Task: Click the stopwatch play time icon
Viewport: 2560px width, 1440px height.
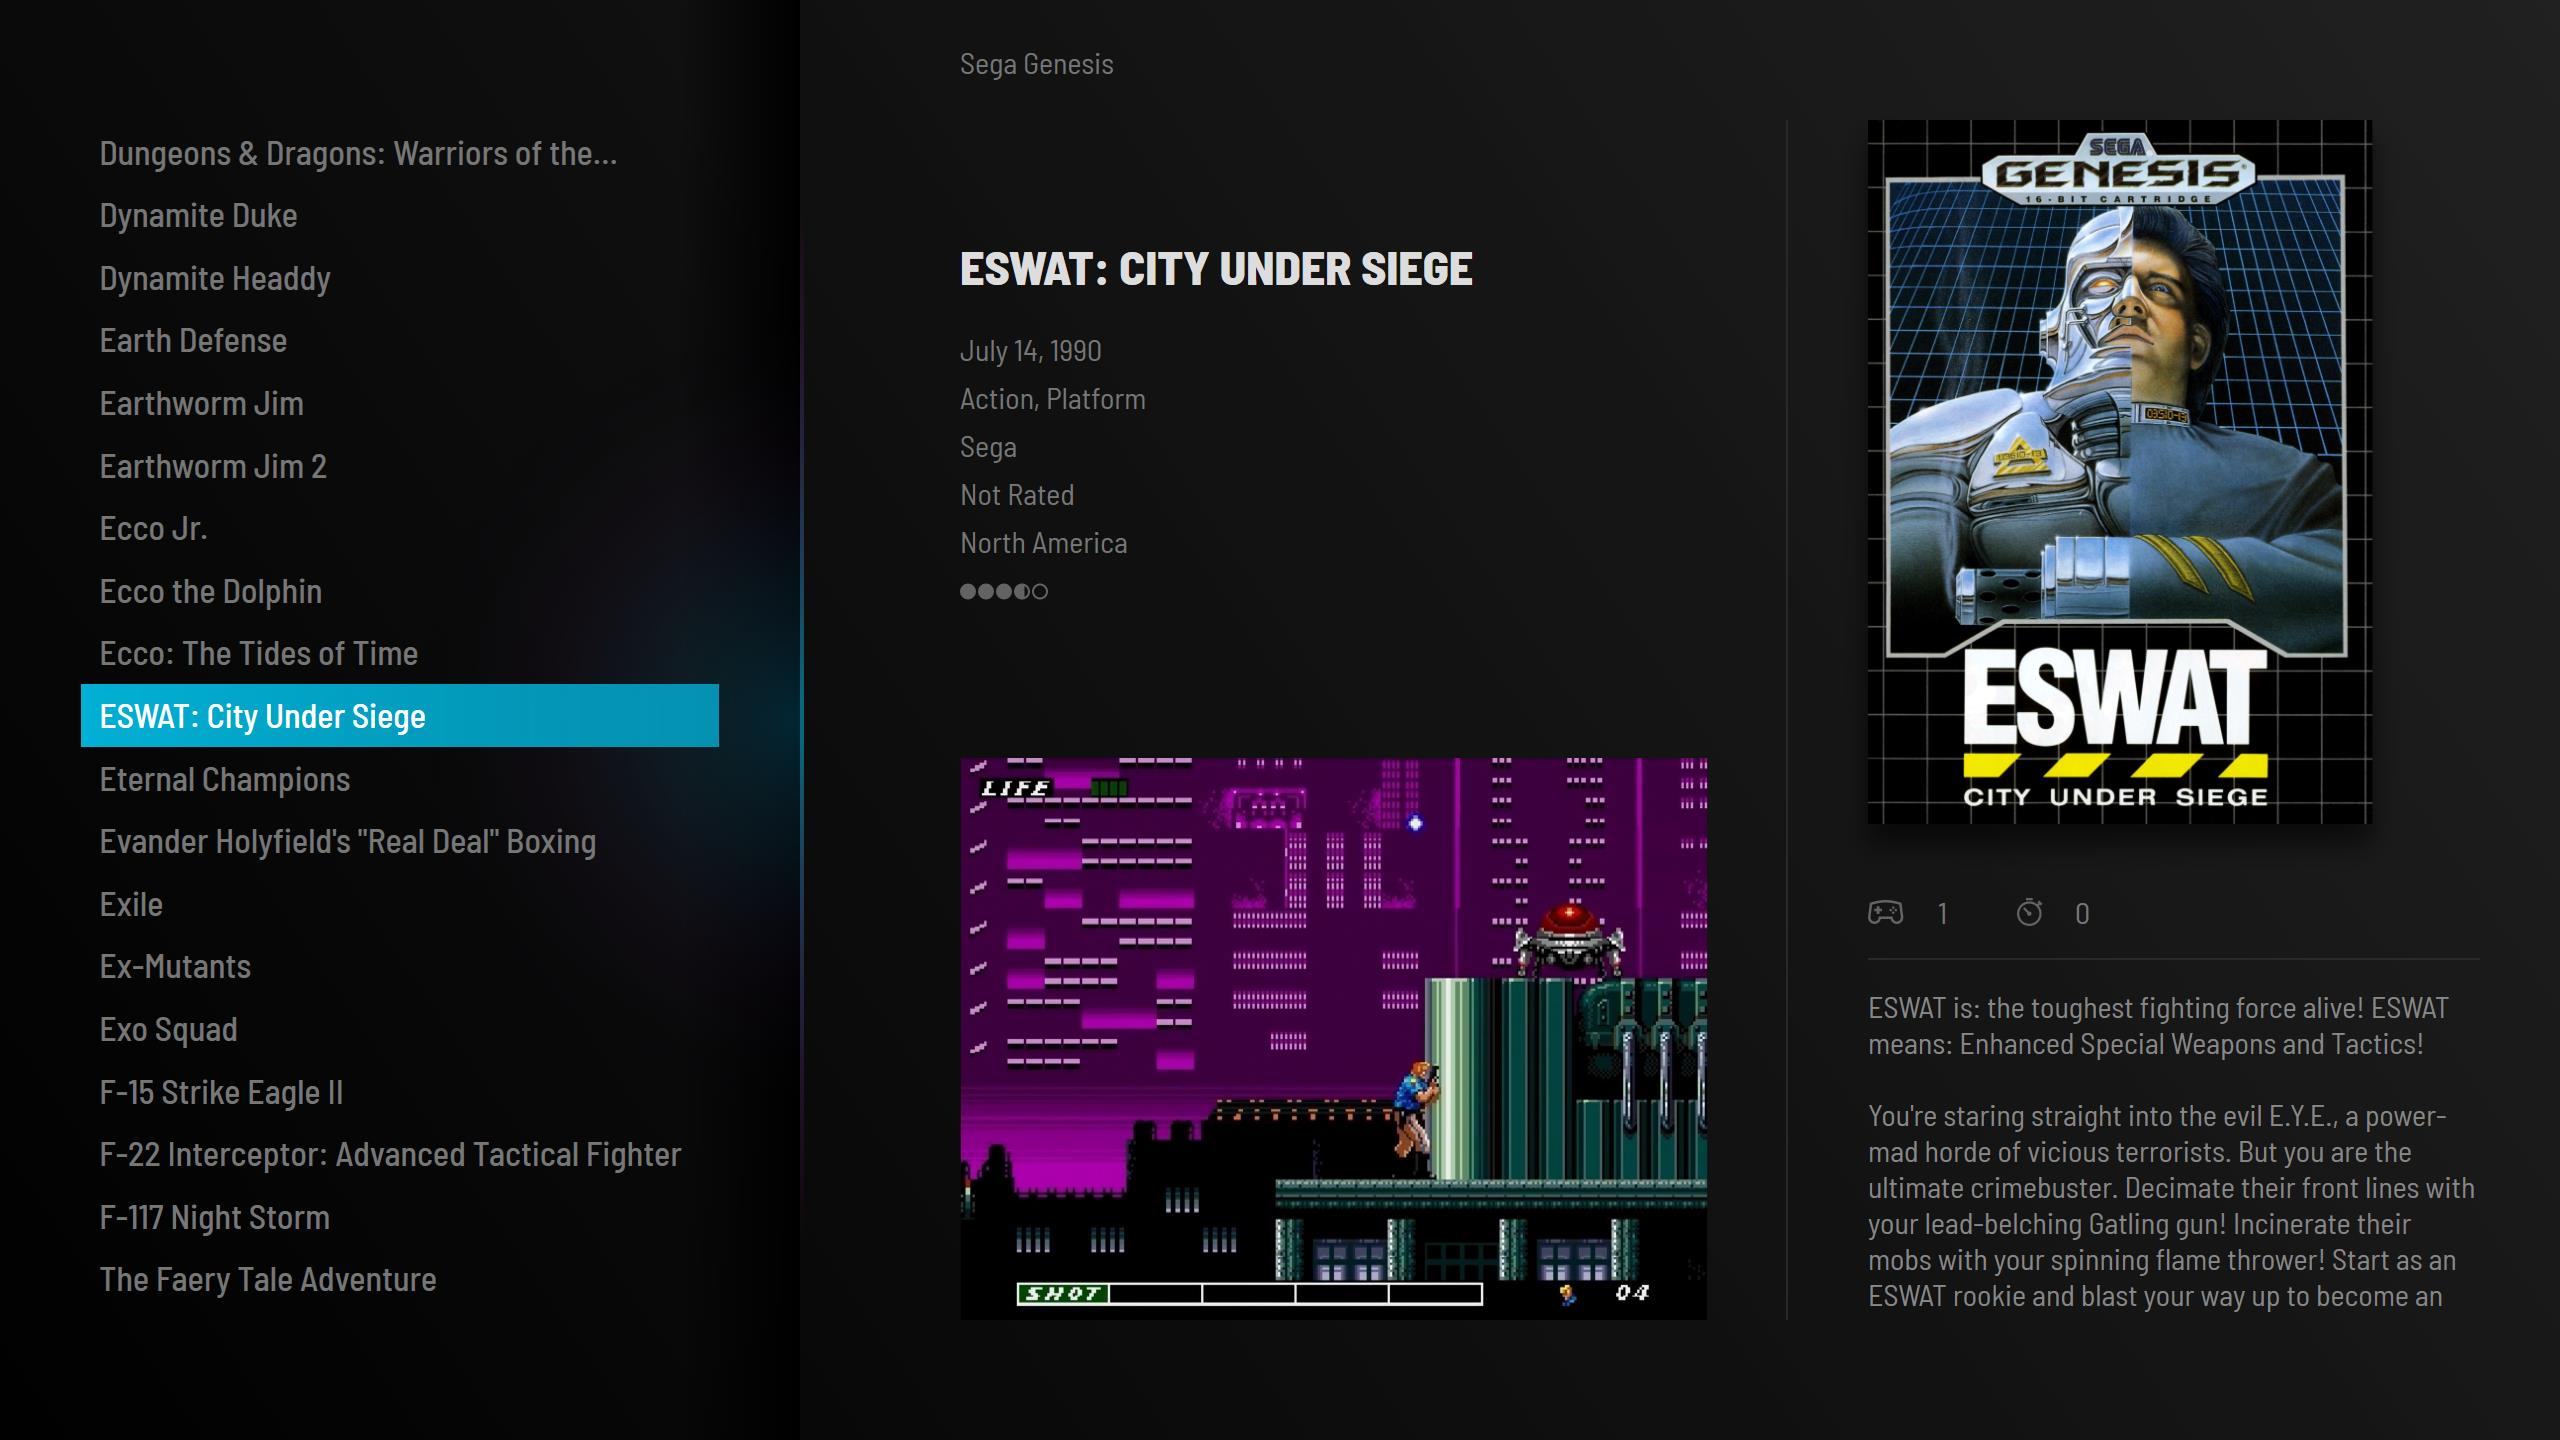Action: tap(2029, 913)
